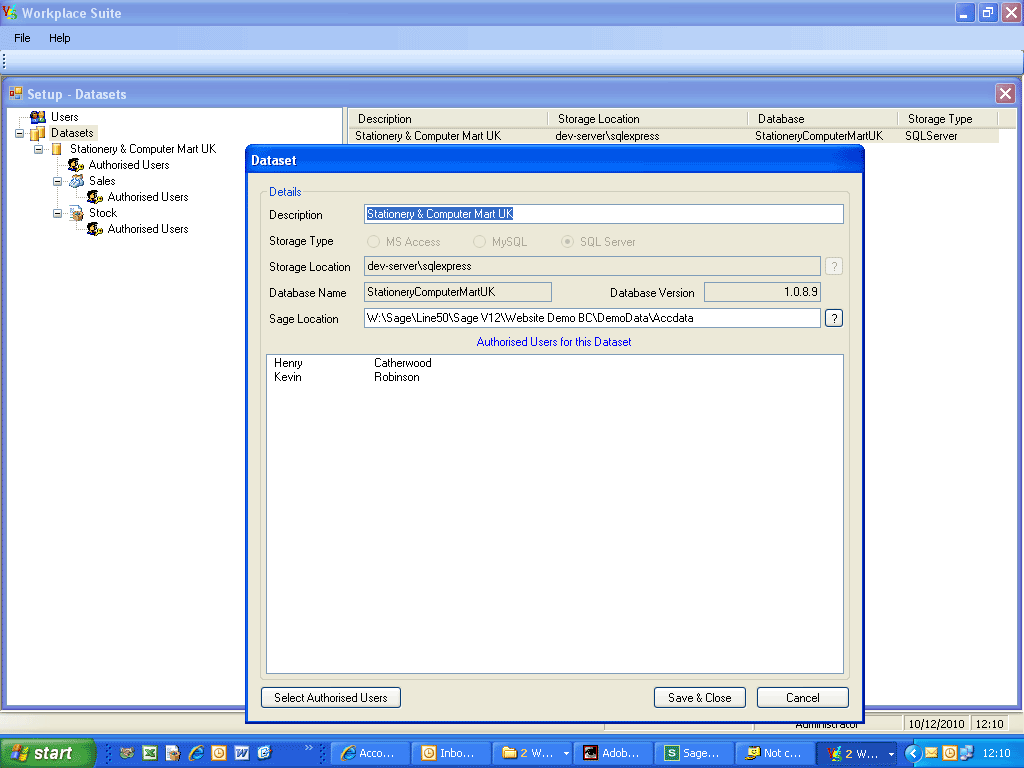Show more quick launch items chevron

309,748
